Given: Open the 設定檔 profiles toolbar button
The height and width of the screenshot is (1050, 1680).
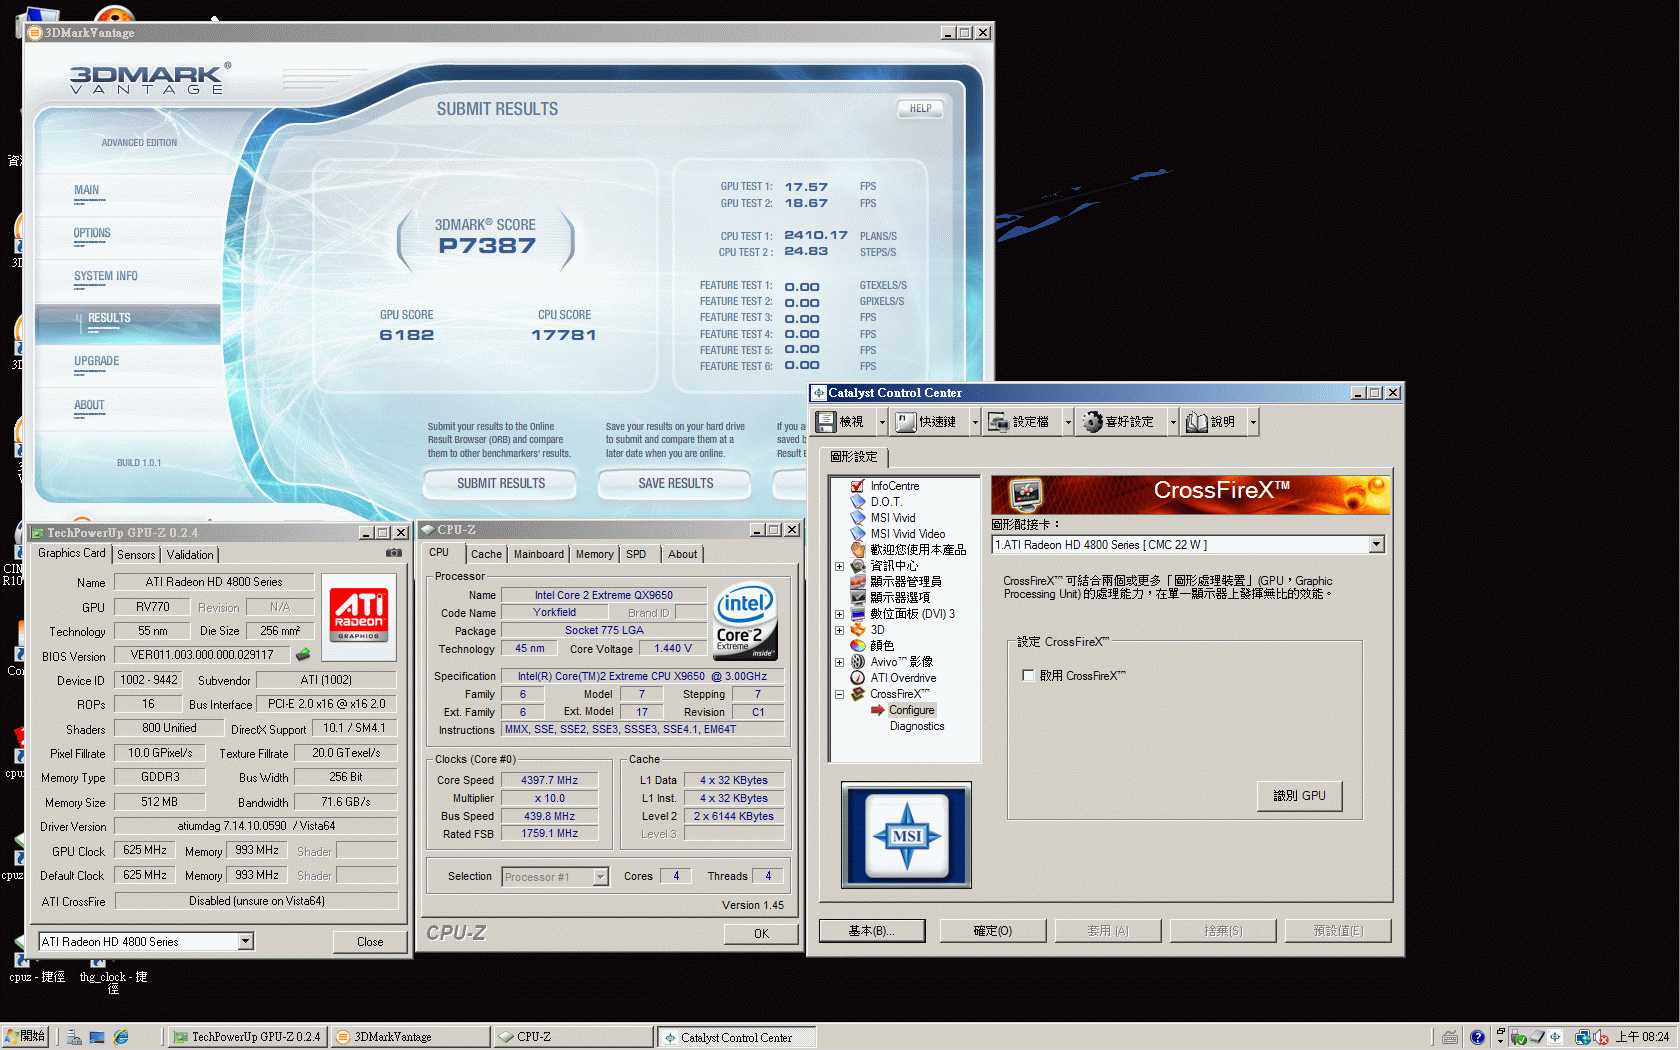Looking at the screenshot, I should click(x=1020, y=422).
